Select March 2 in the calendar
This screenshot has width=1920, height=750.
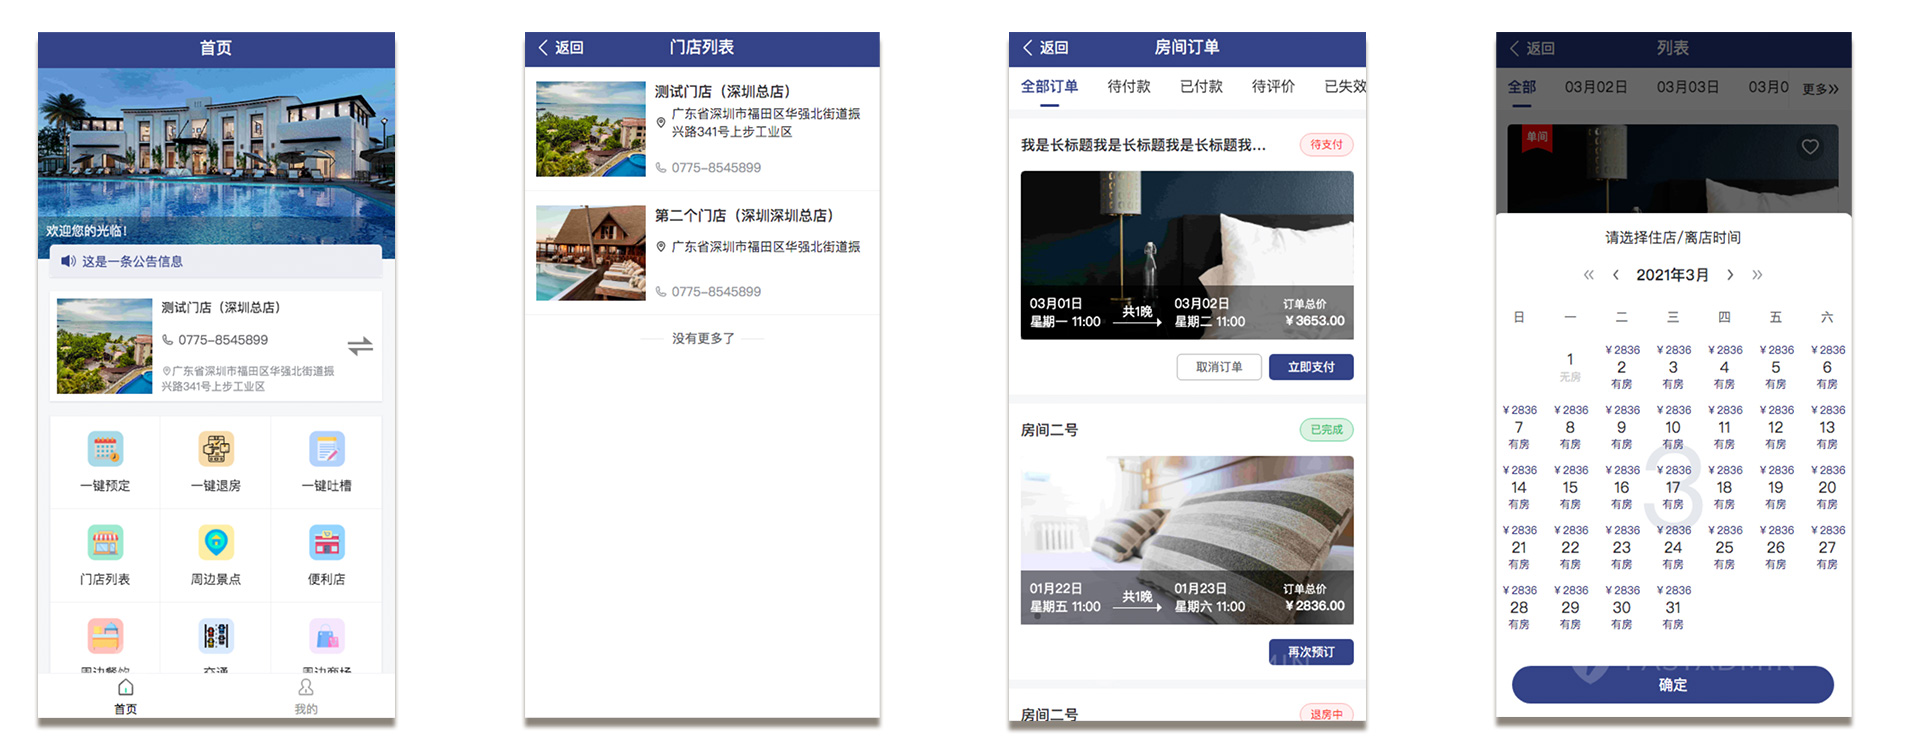click(x=1621, y=367)
